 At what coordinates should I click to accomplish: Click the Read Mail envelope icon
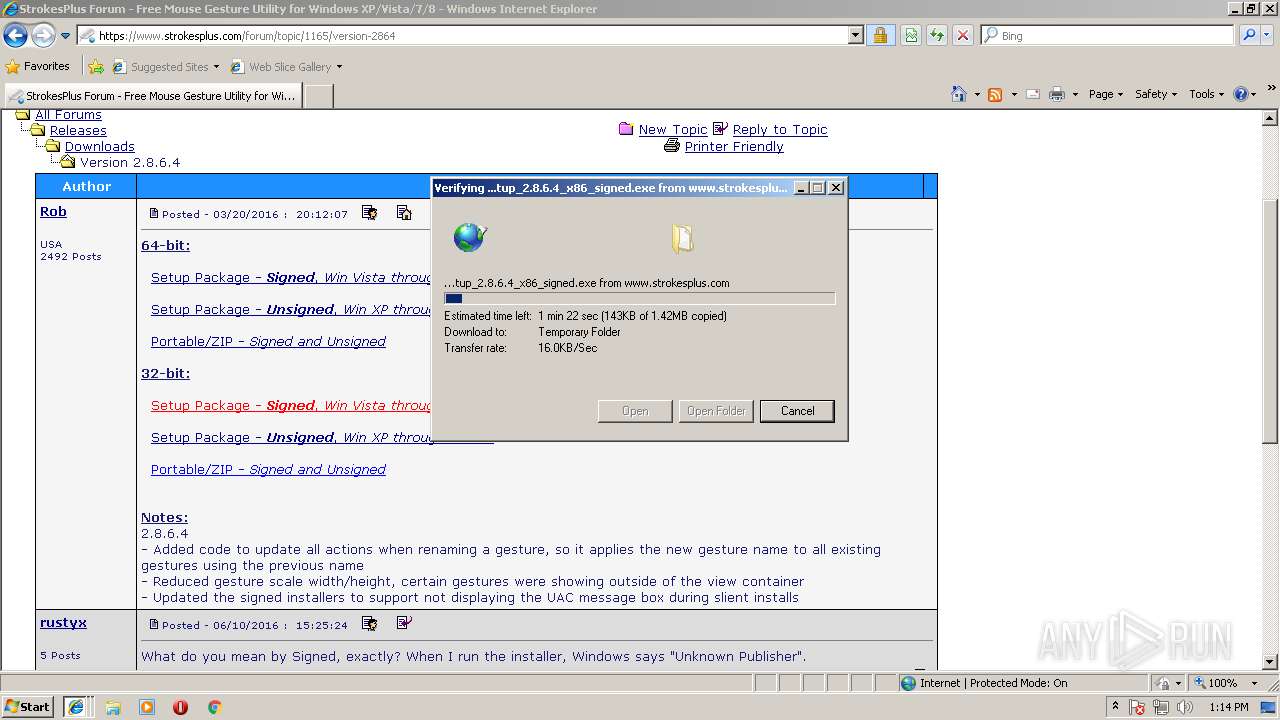1033,94
